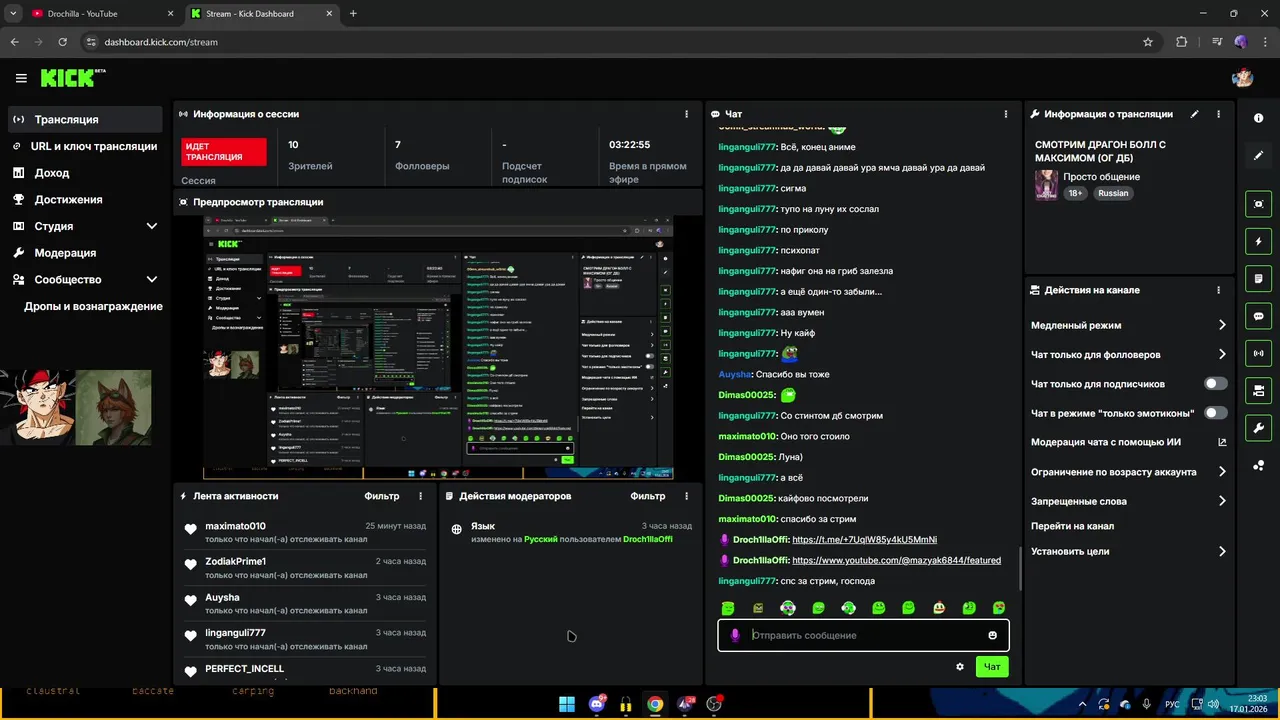
Task: Click the browser address bar URL
Action: click(160, 42)
